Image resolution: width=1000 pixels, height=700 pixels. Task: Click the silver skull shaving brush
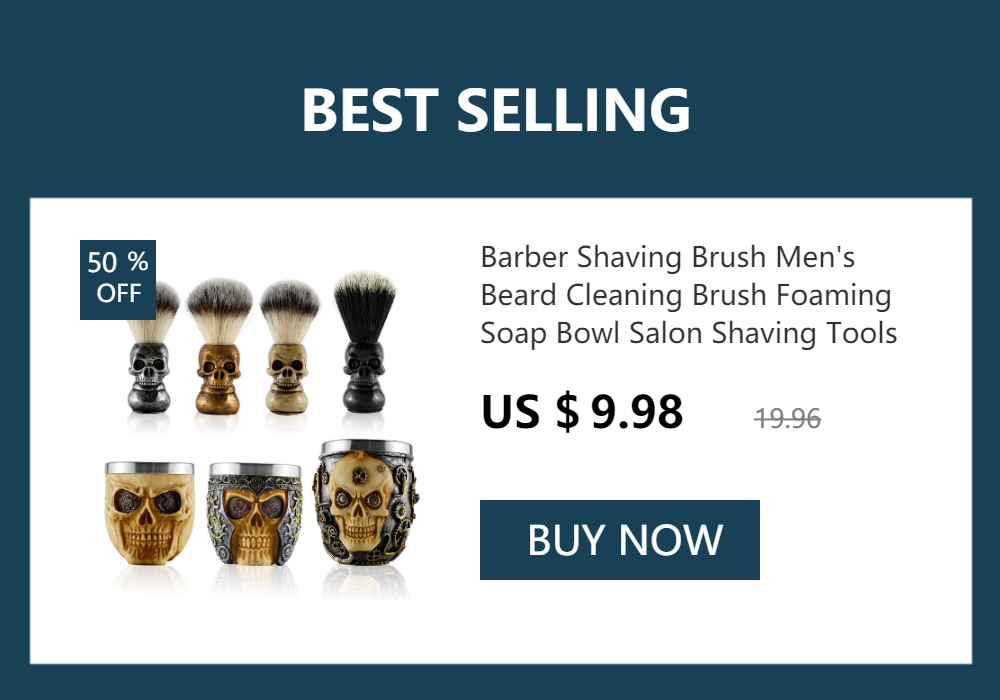[151, 349]
